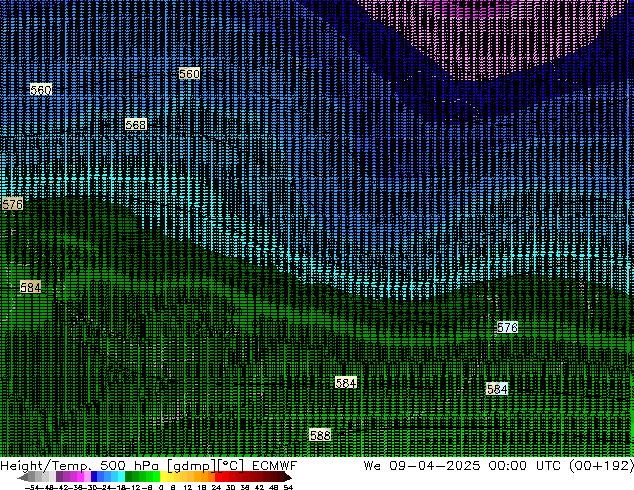Click the '[°C]' unit text
634x490 pixels.
[x=230, y=466]
